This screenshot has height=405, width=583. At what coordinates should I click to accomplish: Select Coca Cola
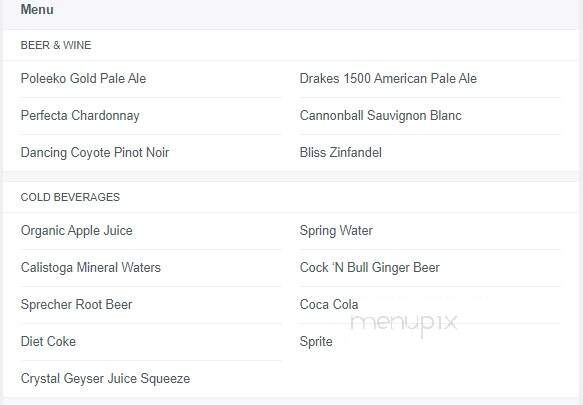pyautogui.click(x=329, y=305)
